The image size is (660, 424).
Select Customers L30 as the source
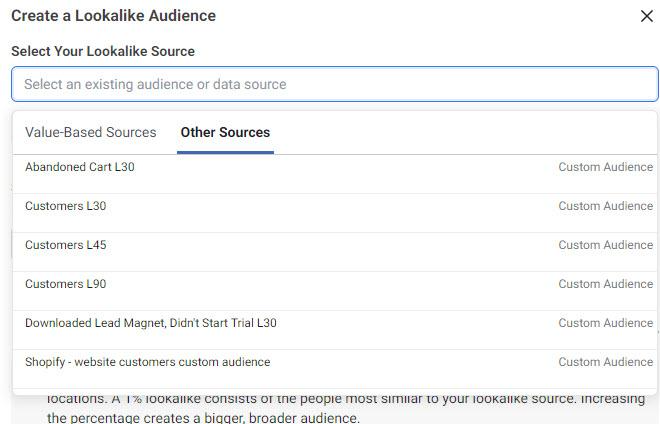pos(66,206)
